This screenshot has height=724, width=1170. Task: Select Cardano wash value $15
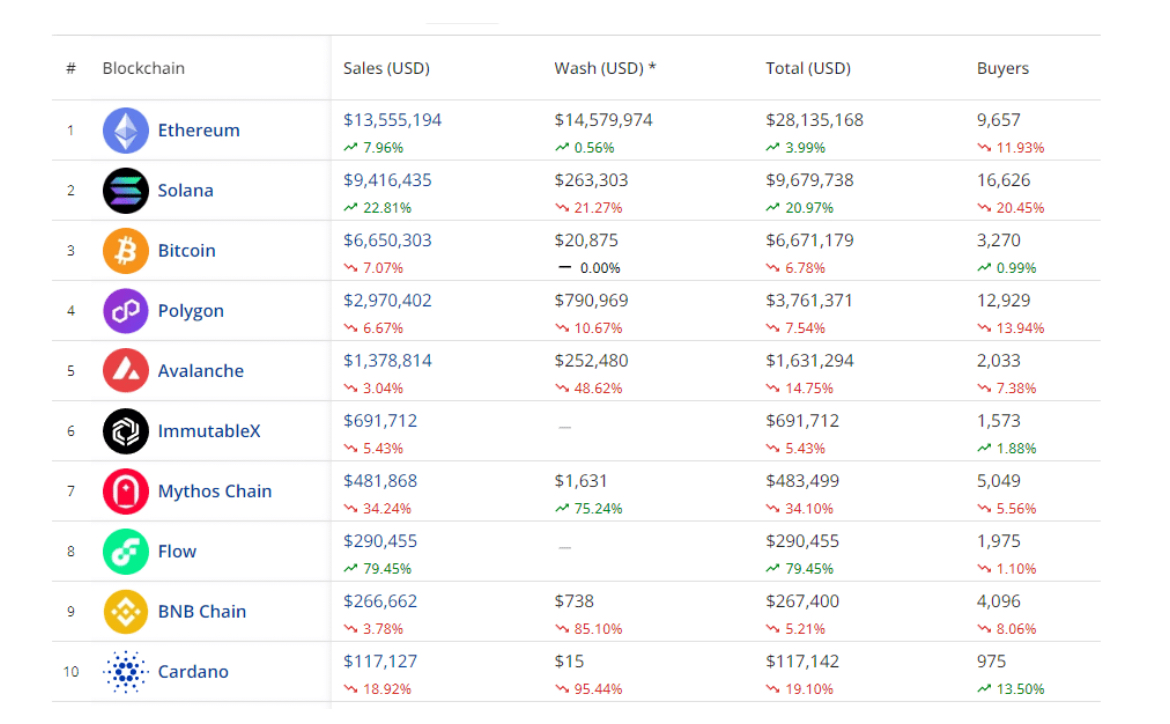pos(569,662)
